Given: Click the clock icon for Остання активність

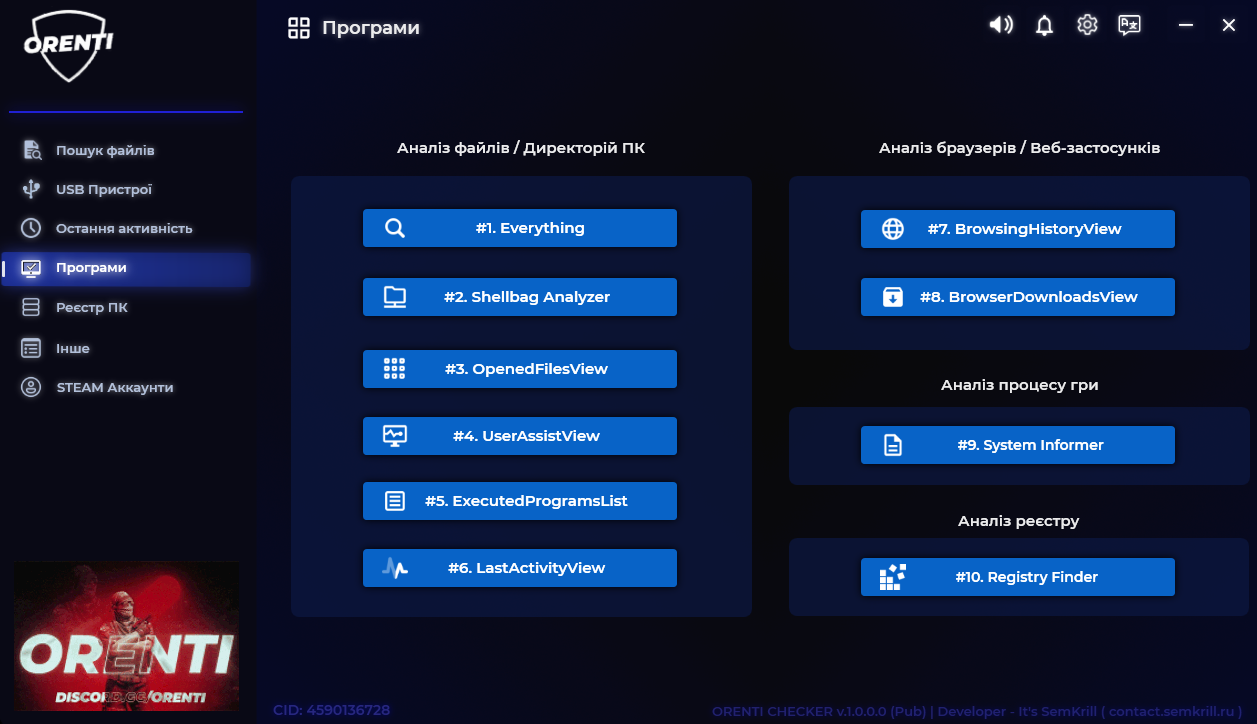Looking at the screenshot, I should 31,228.
